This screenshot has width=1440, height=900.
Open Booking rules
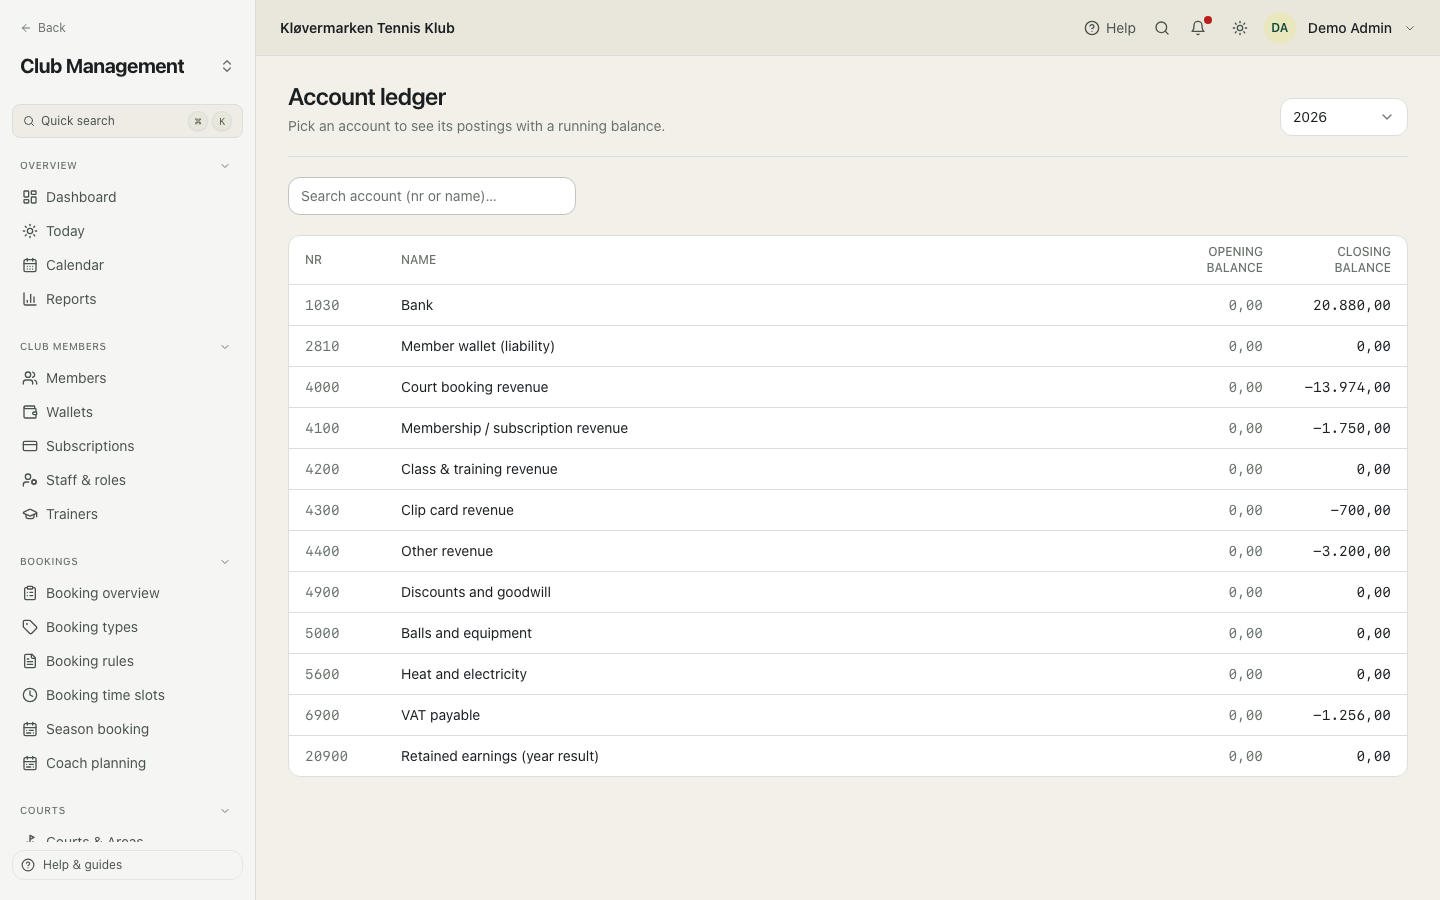coord(127,661)
